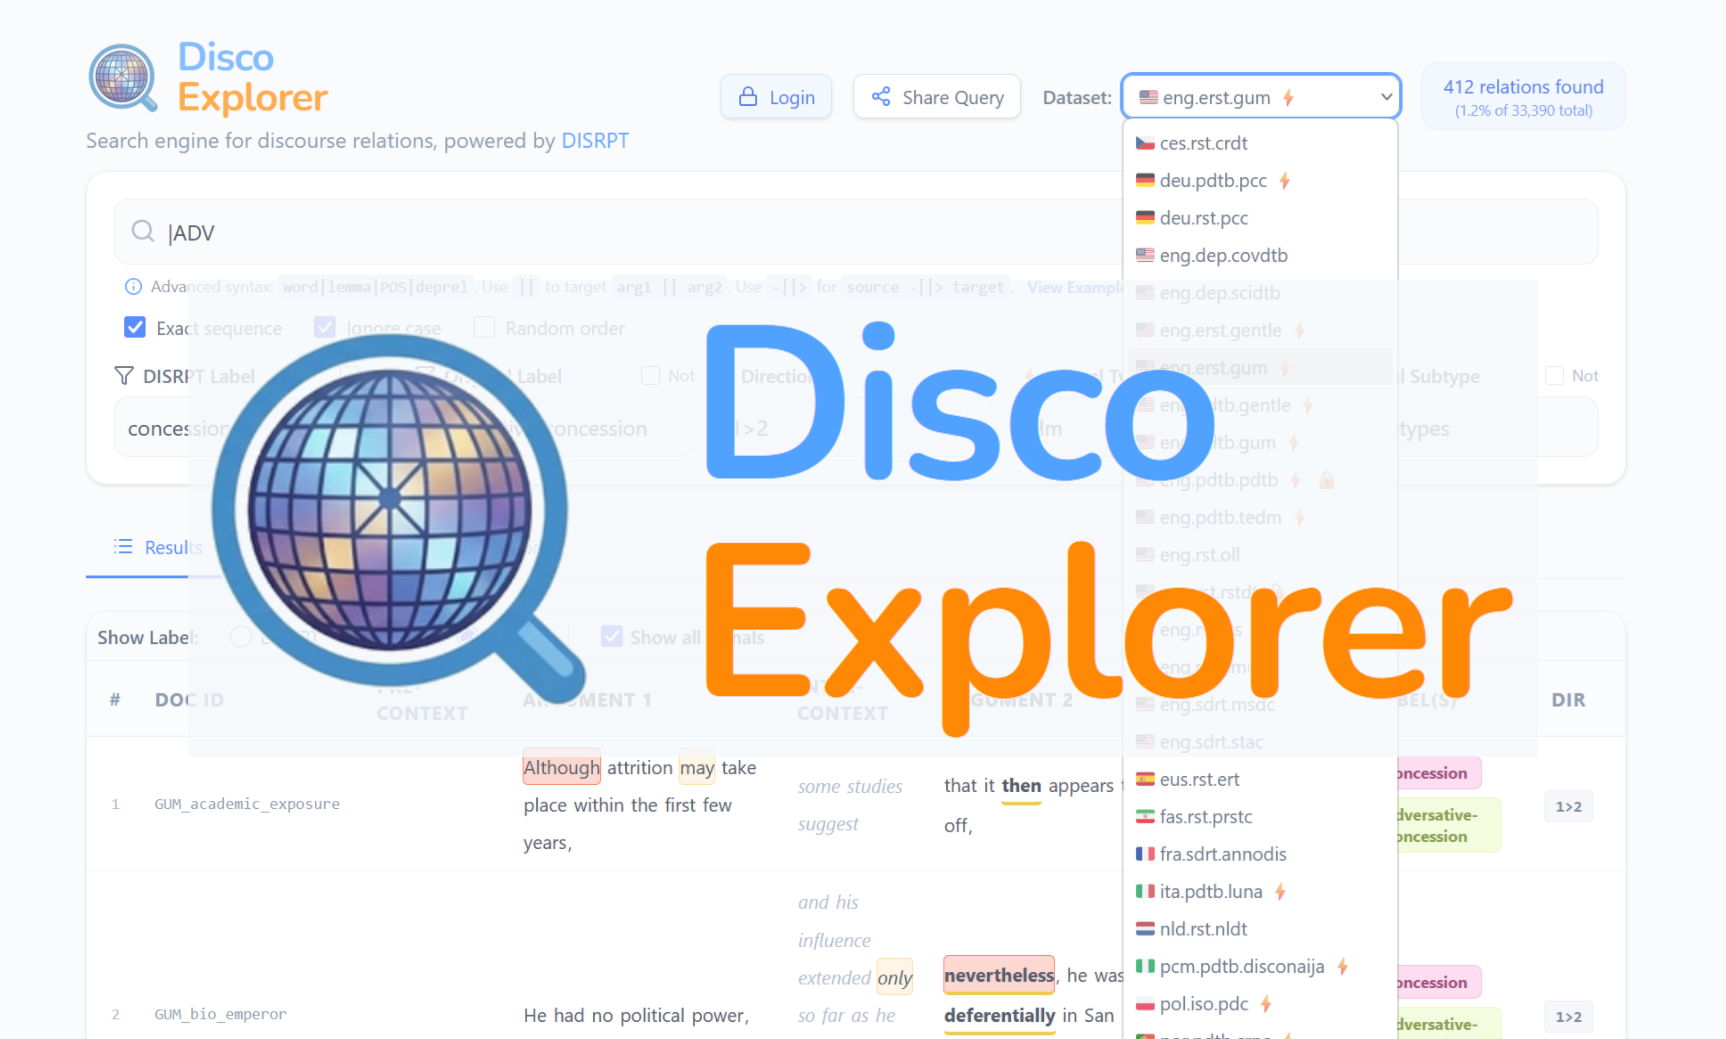Select nld.rst.nldt from the dataset list
The image size is (1726, 1039).
click(1260, 929)
